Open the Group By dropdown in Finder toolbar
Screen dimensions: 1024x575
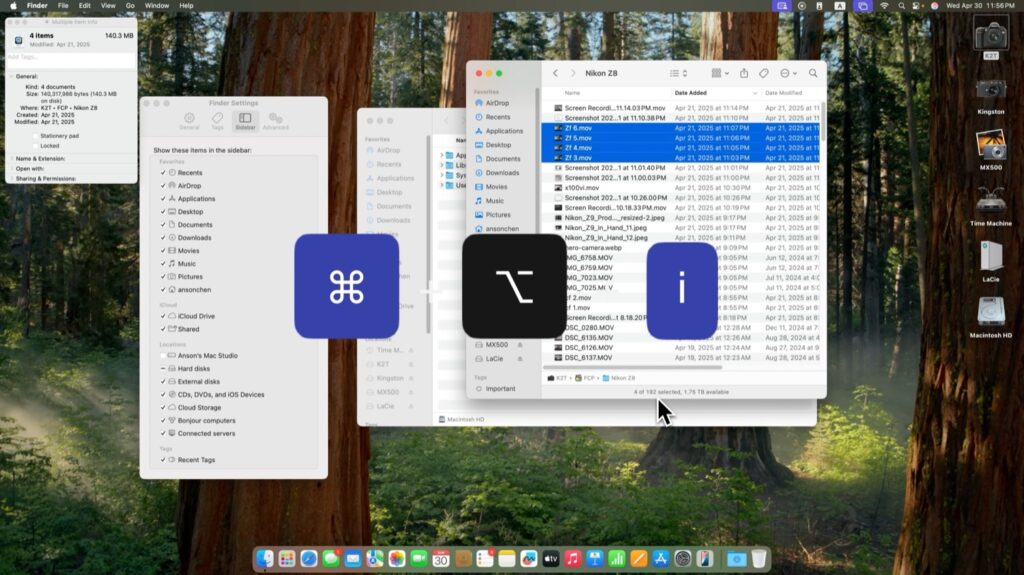pos(720,73)
